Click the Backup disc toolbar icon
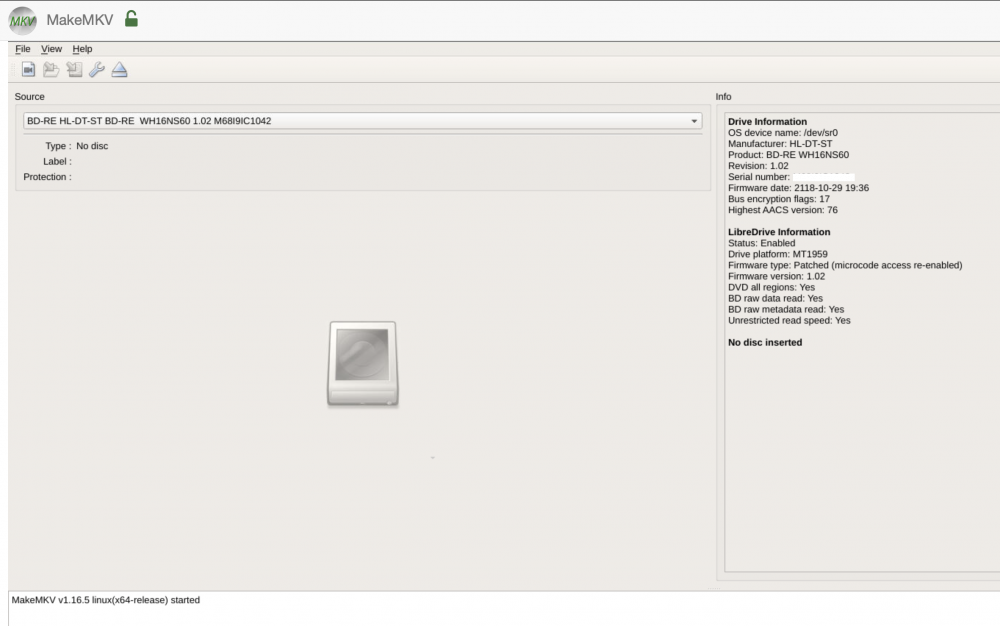Screen dimensions: 1000x626 tap(74, 69)
